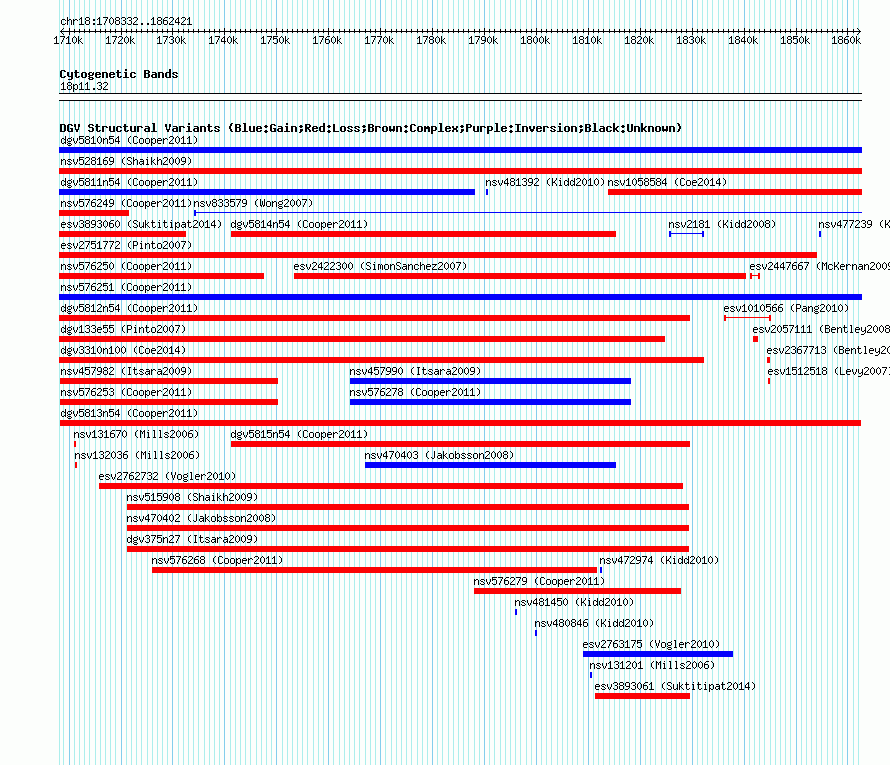The height and width of the screenshot is (765, 890).
Task: Select the blue bar under nsv470403
Action: pyautogui.click(x=490, y=465)
